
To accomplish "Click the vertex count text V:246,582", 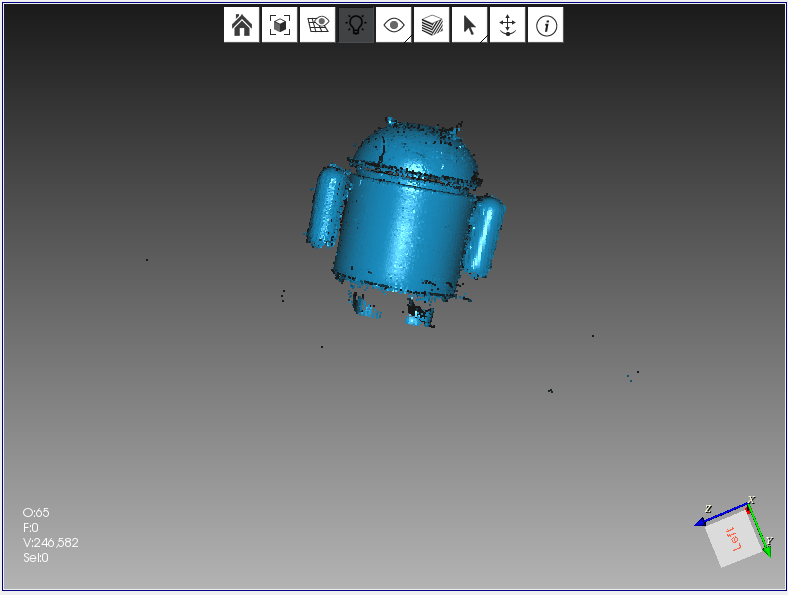I will 51,543.
